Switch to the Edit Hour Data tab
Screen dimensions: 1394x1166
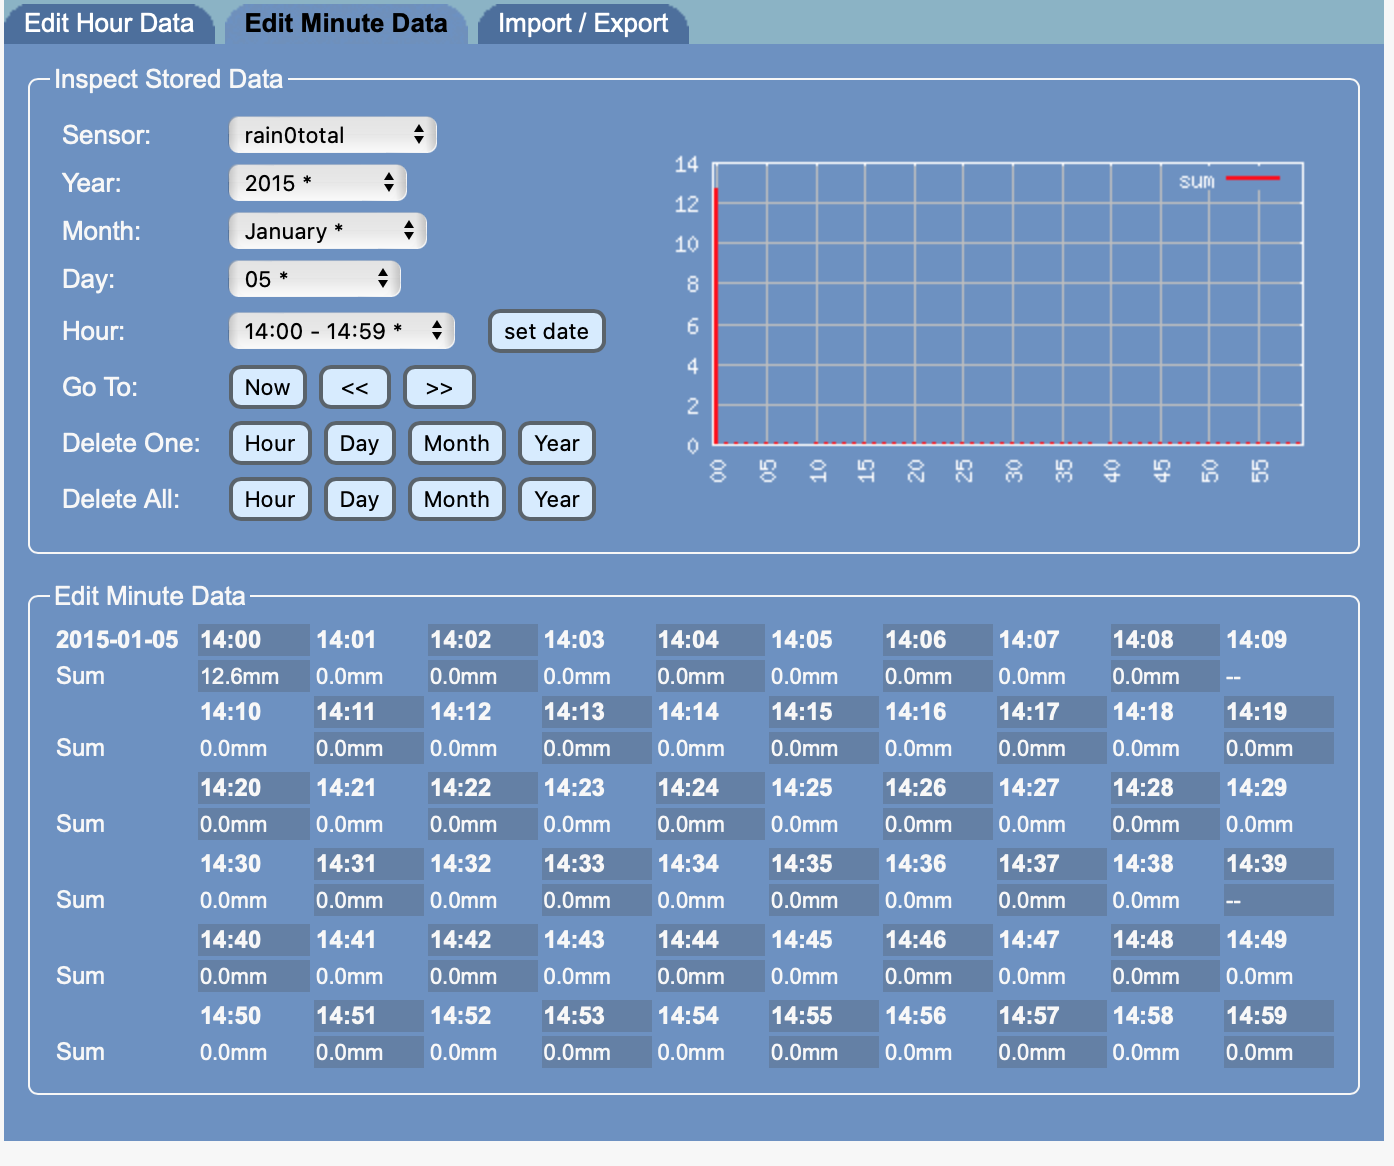tap(109, 23)
